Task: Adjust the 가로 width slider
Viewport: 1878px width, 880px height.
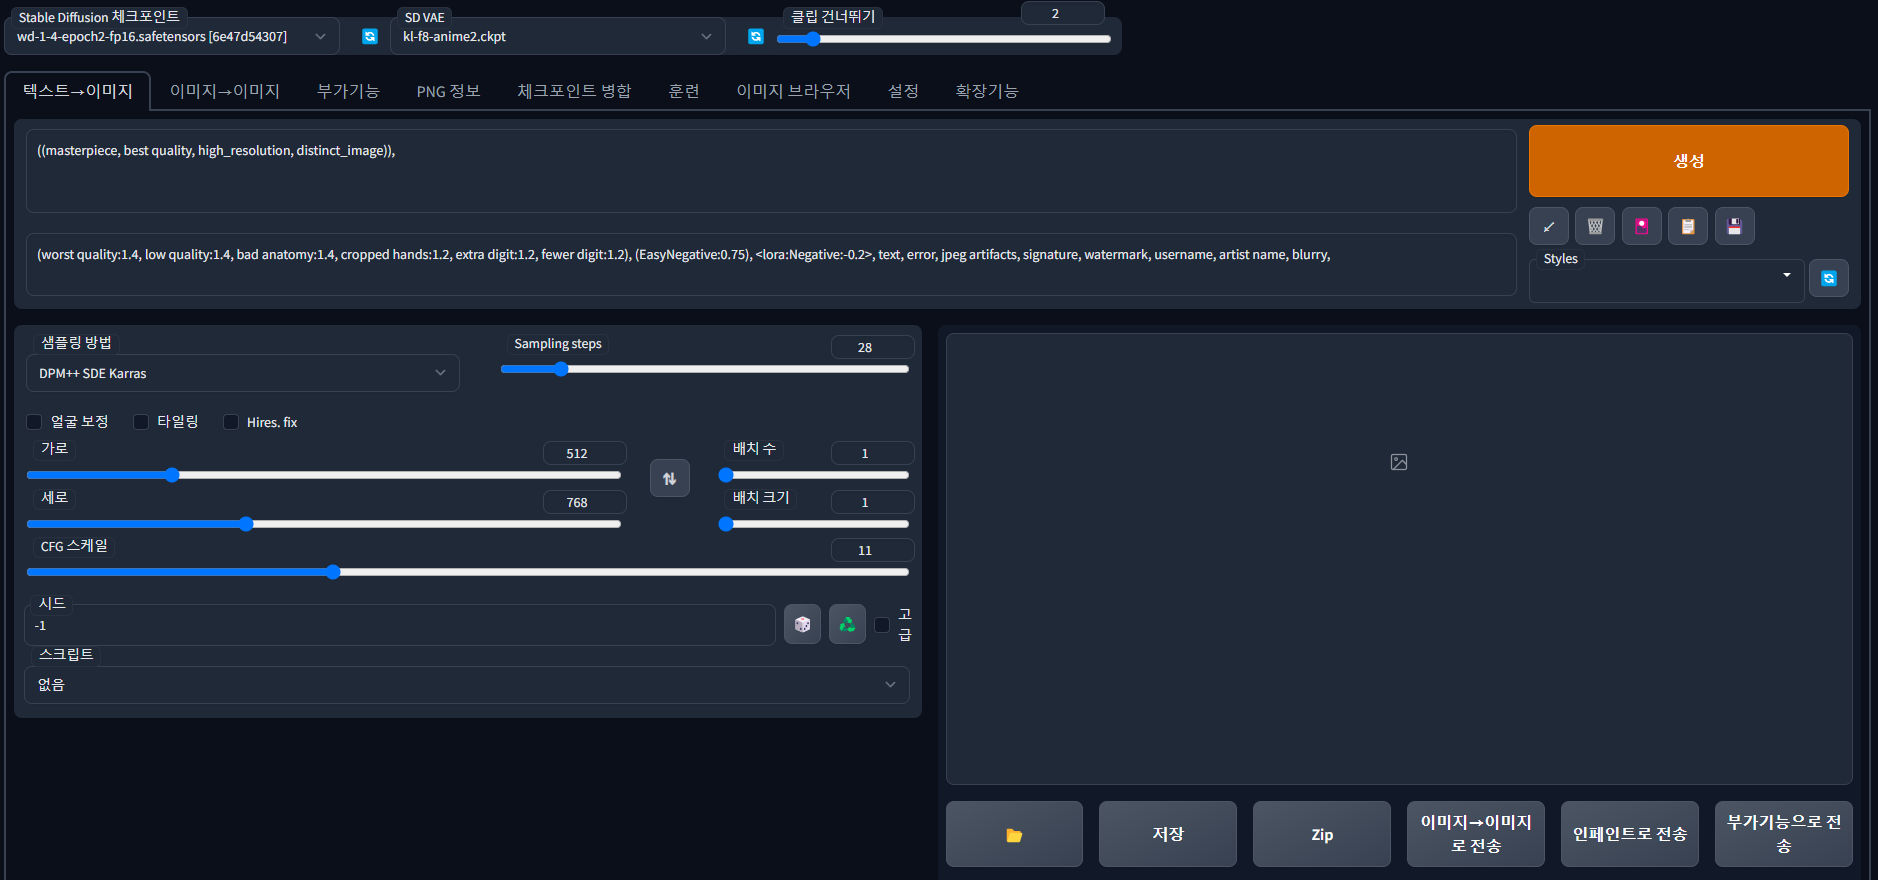Action: [324, 475]
